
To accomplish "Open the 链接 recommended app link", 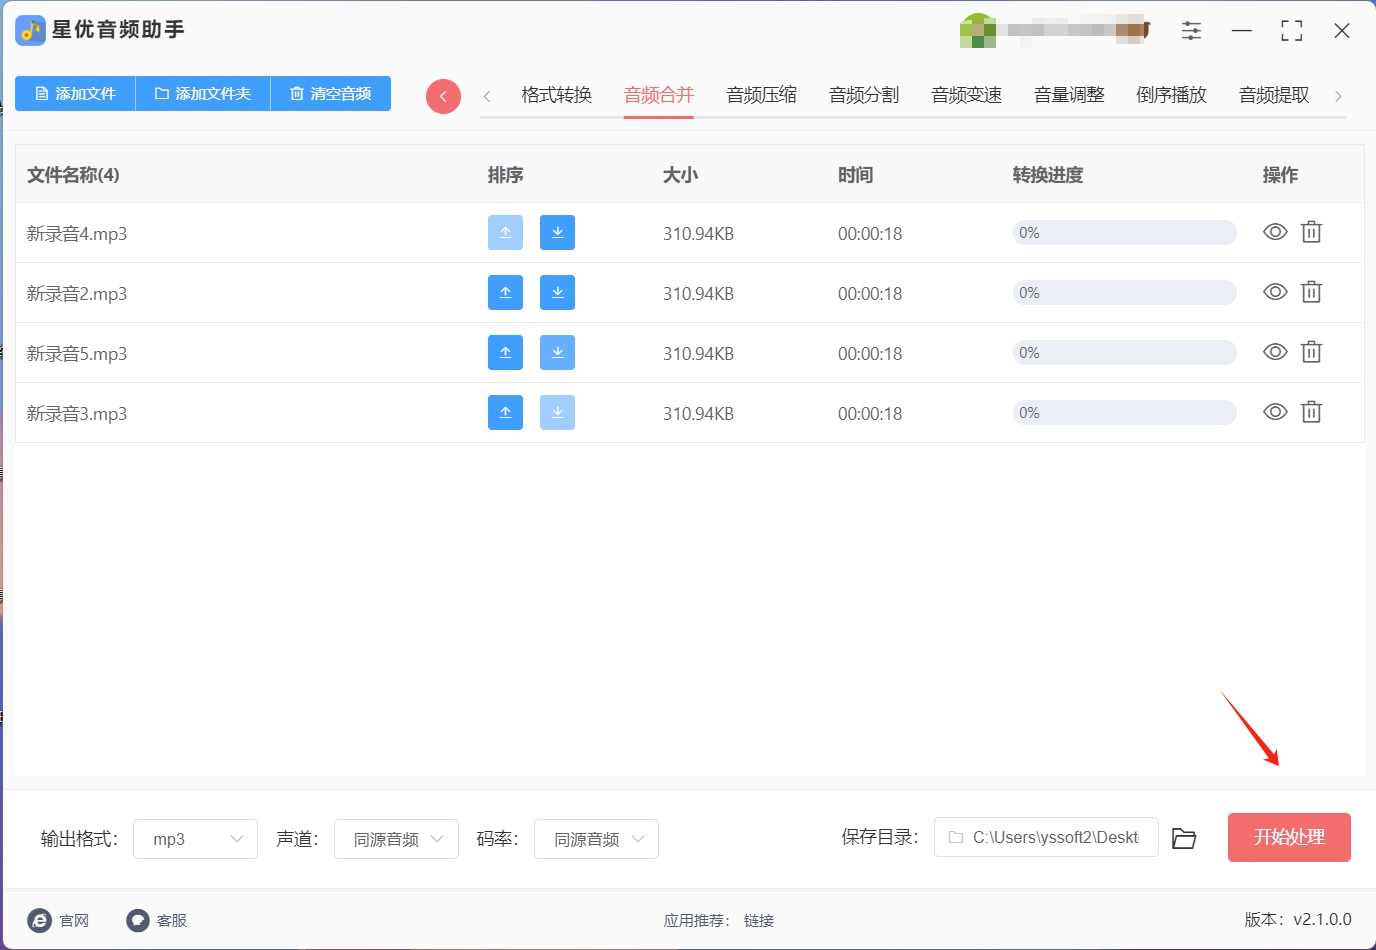I will [759, 921].
